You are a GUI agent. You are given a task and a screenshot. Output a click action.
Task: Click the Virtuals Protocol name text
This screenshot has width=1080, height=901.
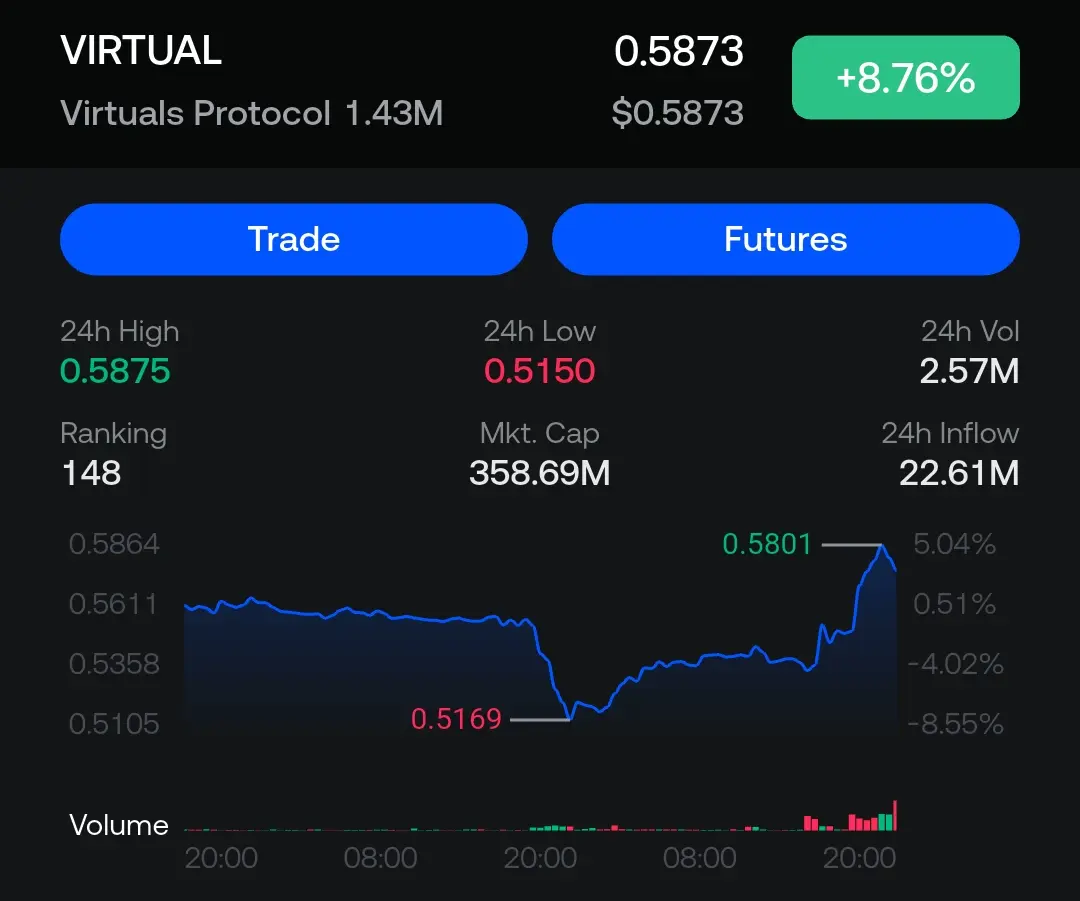[x=196, y=113]
